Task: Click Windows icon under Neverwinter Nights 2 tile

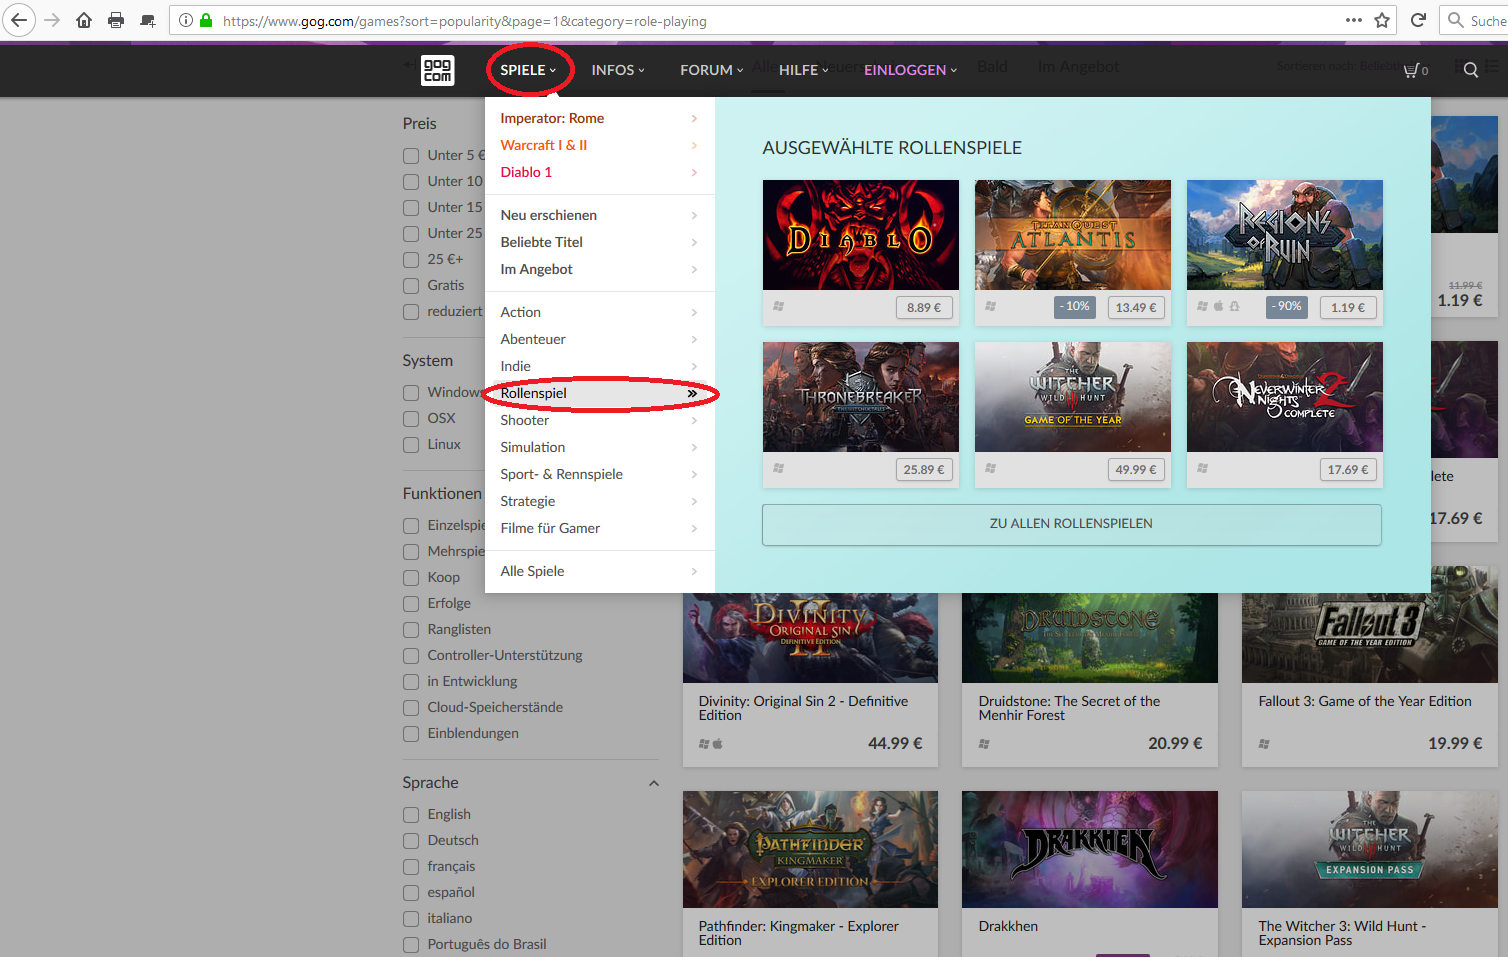Action: pos(1202,468)
